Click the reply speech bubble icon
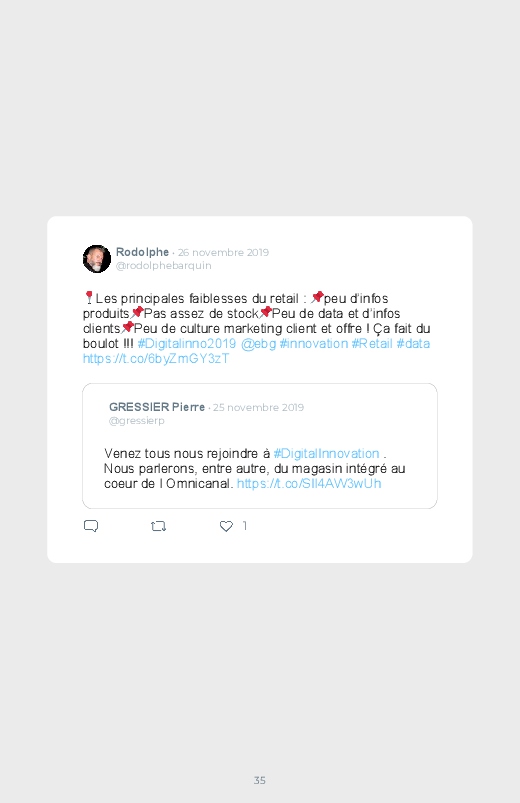The height and width of the screenshot is (803, 520). tap(91, 526)
